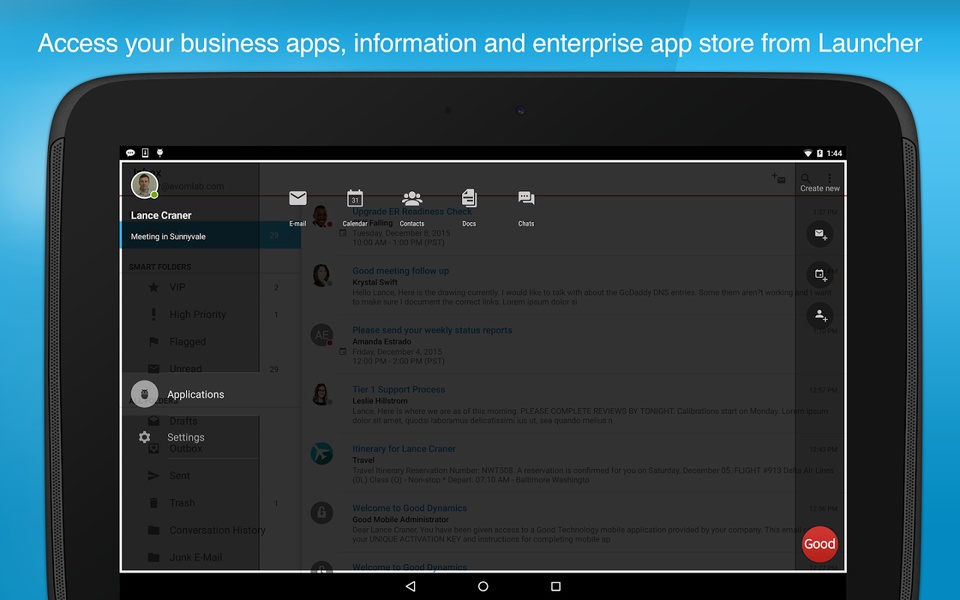The height and width of the screenshot is (600, 960).
Task: Open the Sent folder
Action: pos(211,476)
